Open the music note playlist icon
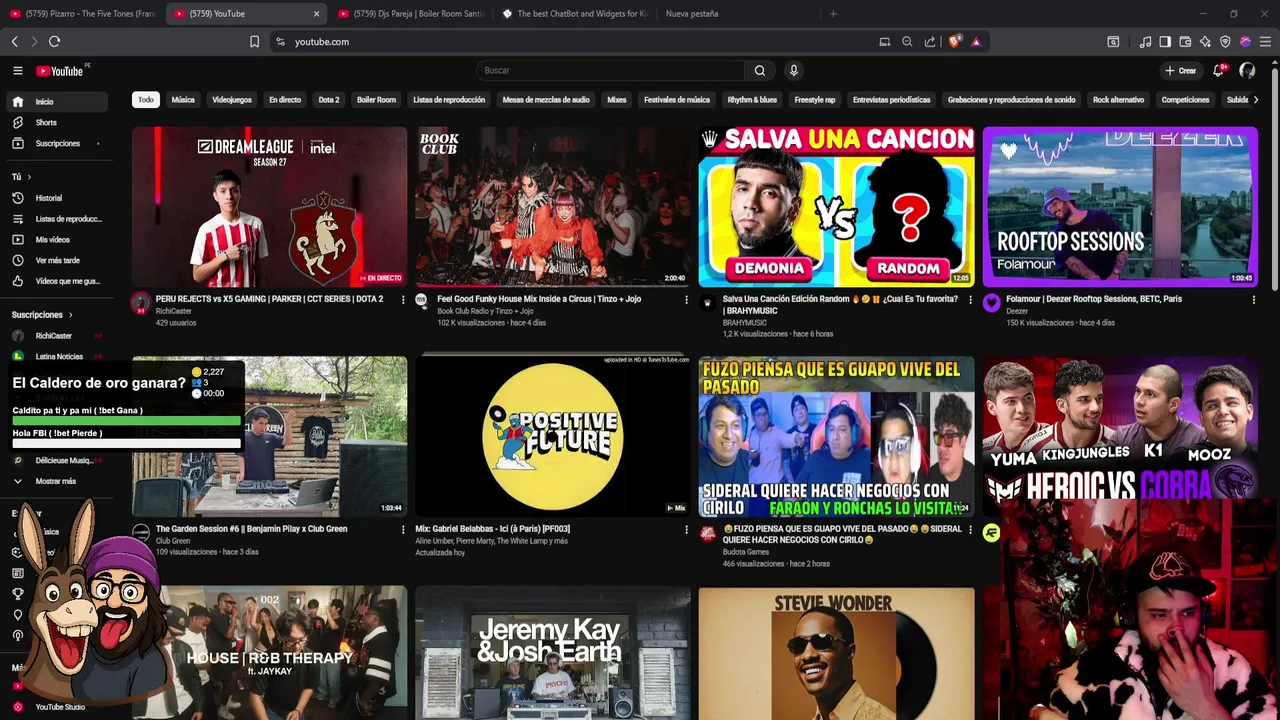1280x720 pixels. pos(1145,41)
